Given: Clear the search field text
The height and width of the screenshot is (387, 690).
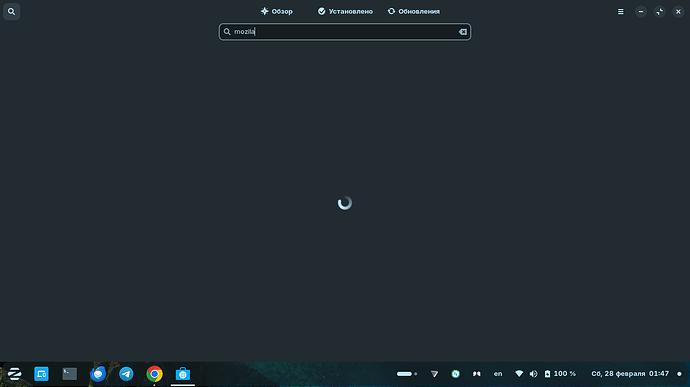Looking at the screenshot, I should tap(462, 32).
